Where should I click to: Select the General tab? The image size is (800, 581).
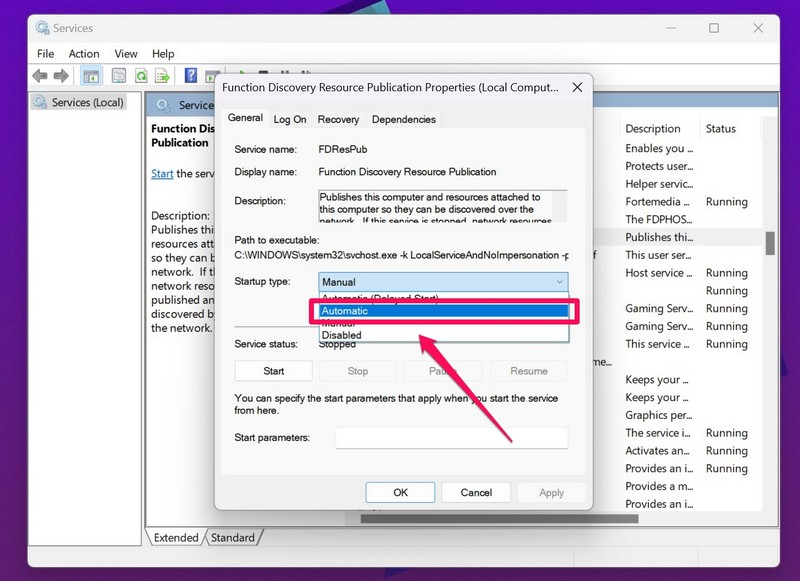245,118
